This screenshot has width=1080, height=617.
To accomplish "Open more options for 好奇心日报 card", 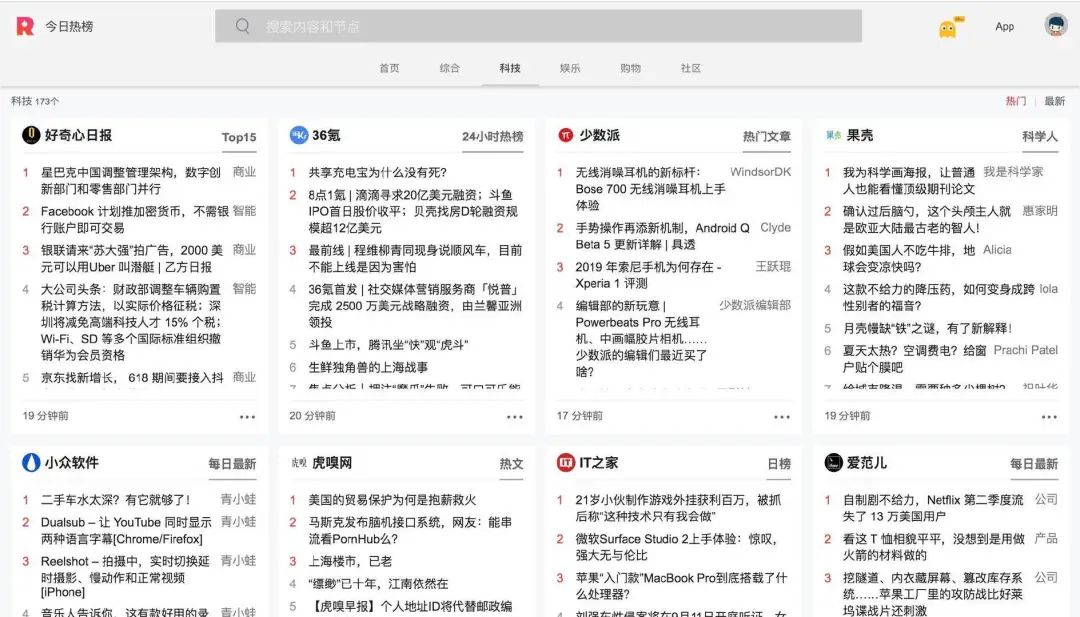I will (x=248, y=417).
